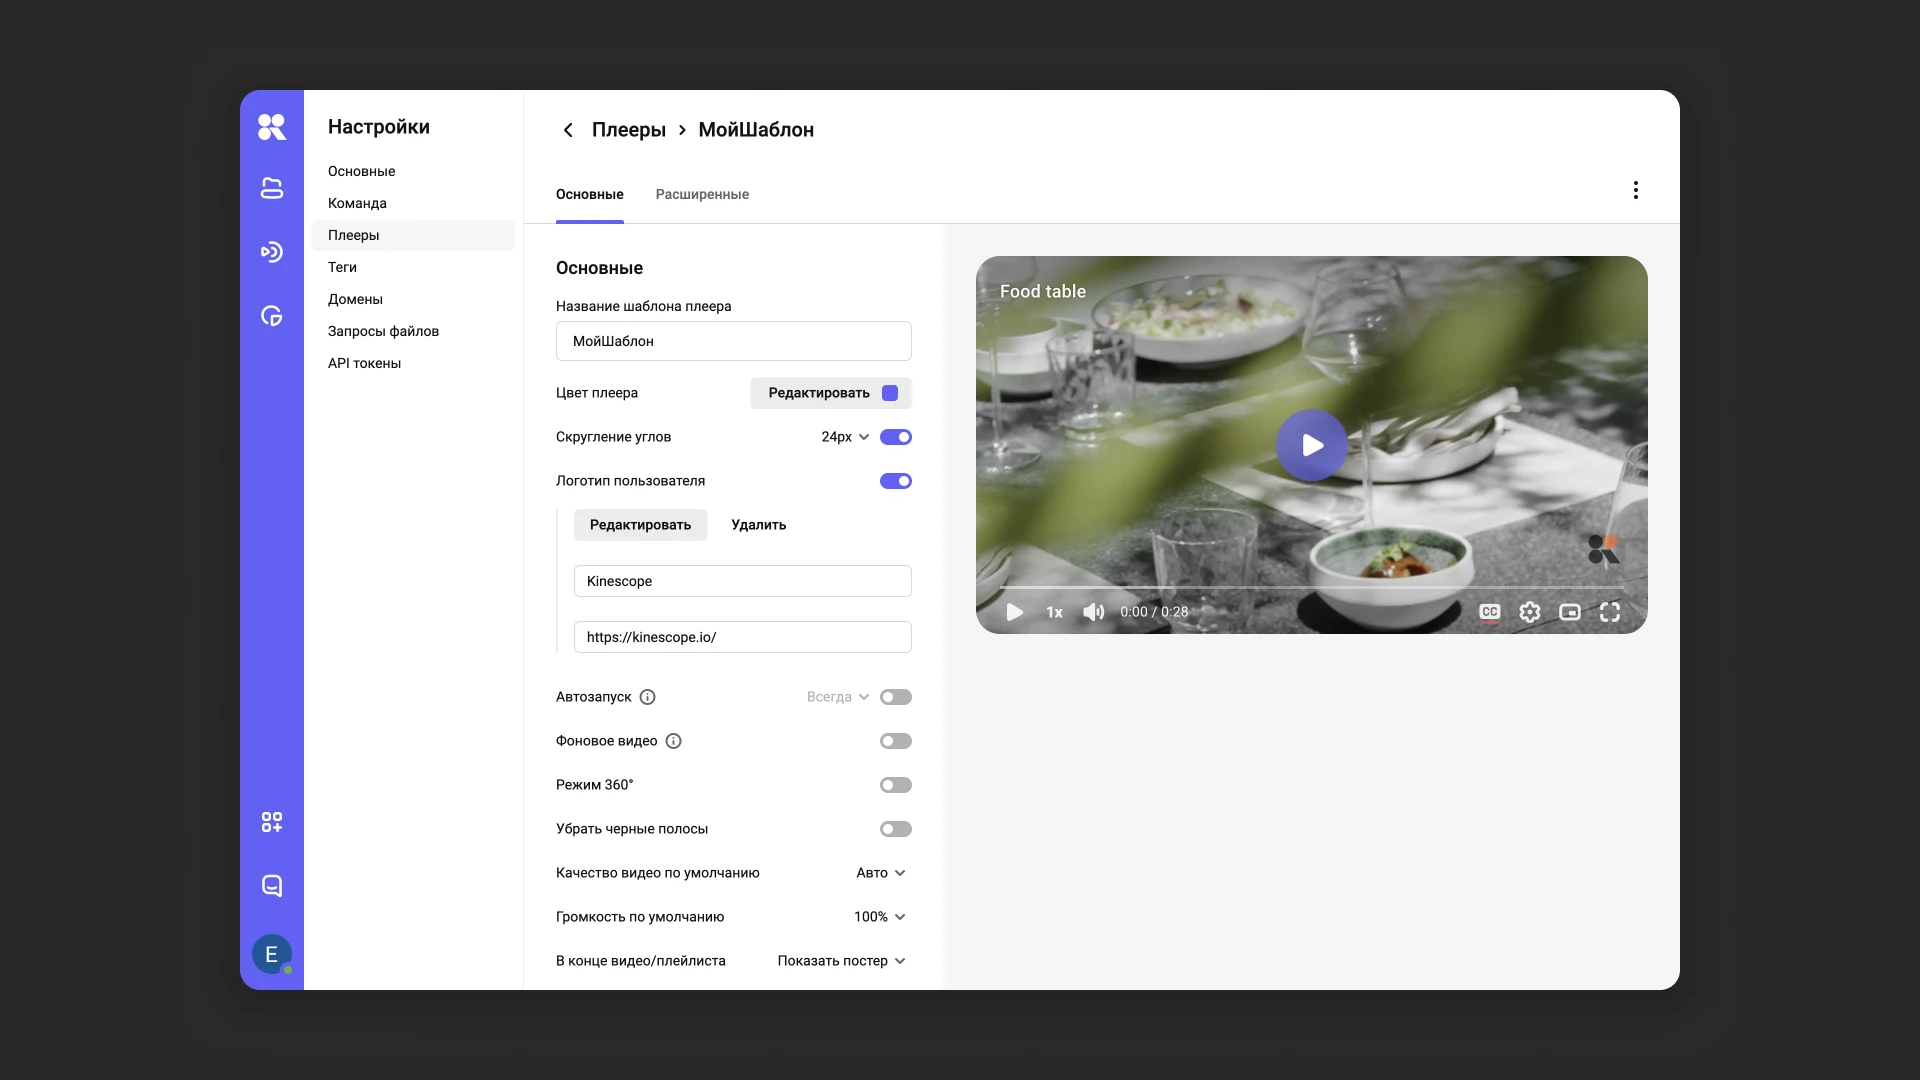The height and width of the screenshot is (1080, 1920).
Task: Enter fullscreen in the video player
Action: [1610, 612]
